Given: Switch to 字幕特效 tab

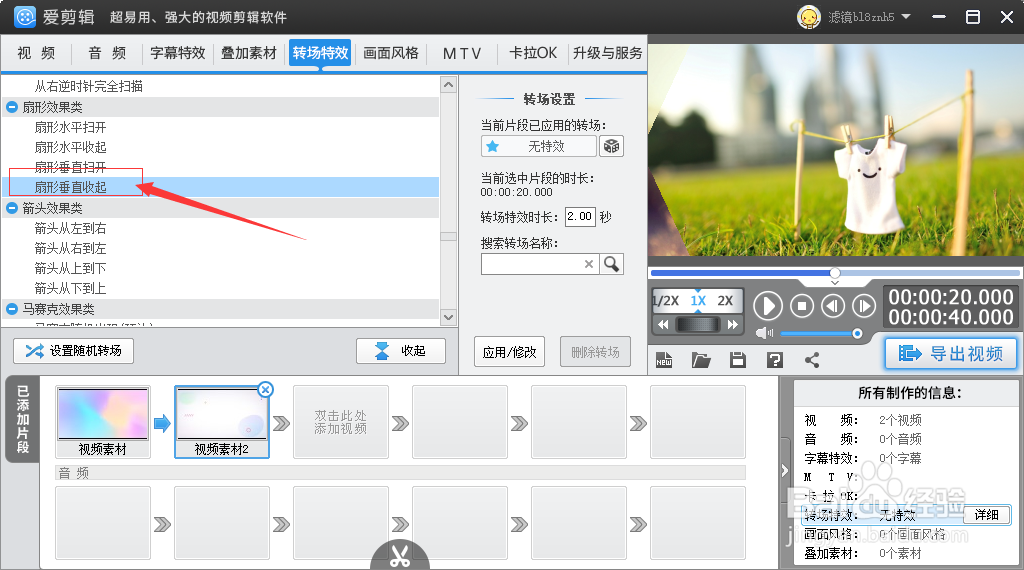Looking at the screenshot, I should 178,53.
